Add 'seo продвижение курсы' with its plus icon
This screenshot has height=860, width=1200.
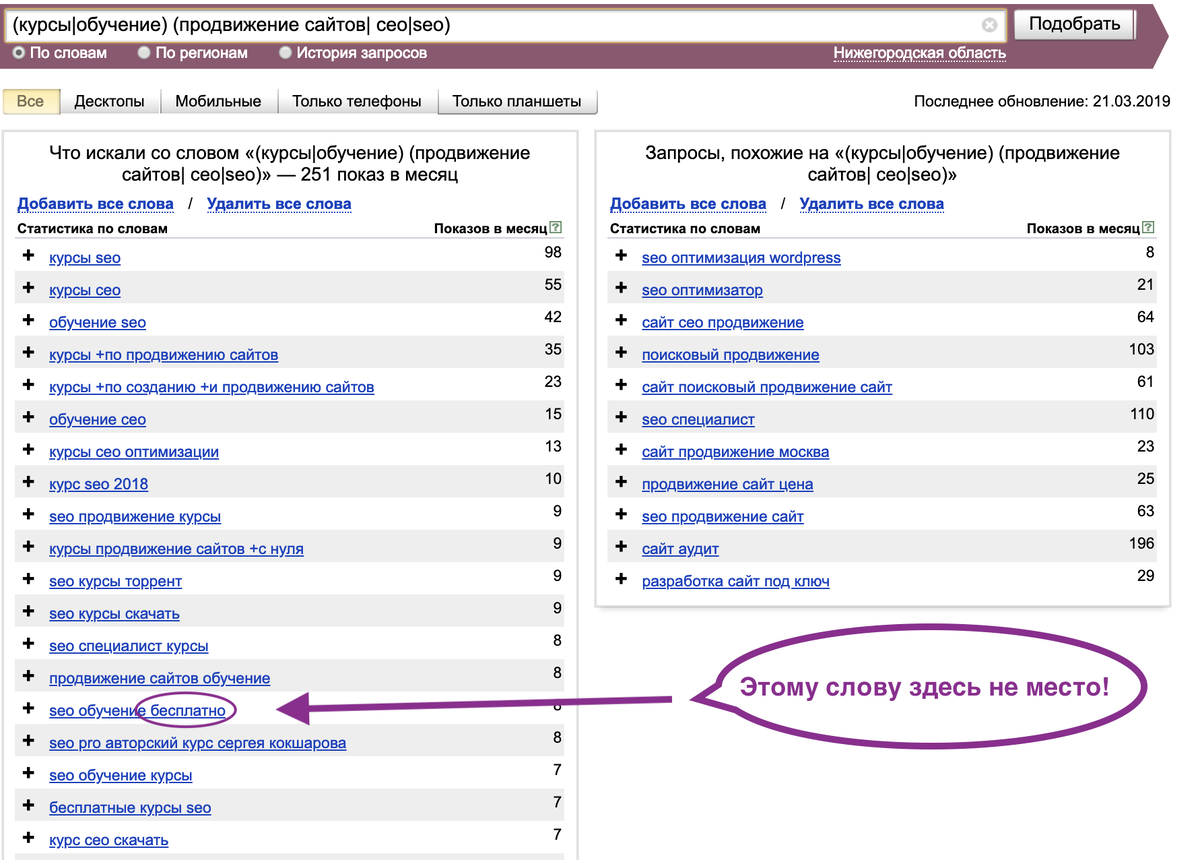point(29,516)
